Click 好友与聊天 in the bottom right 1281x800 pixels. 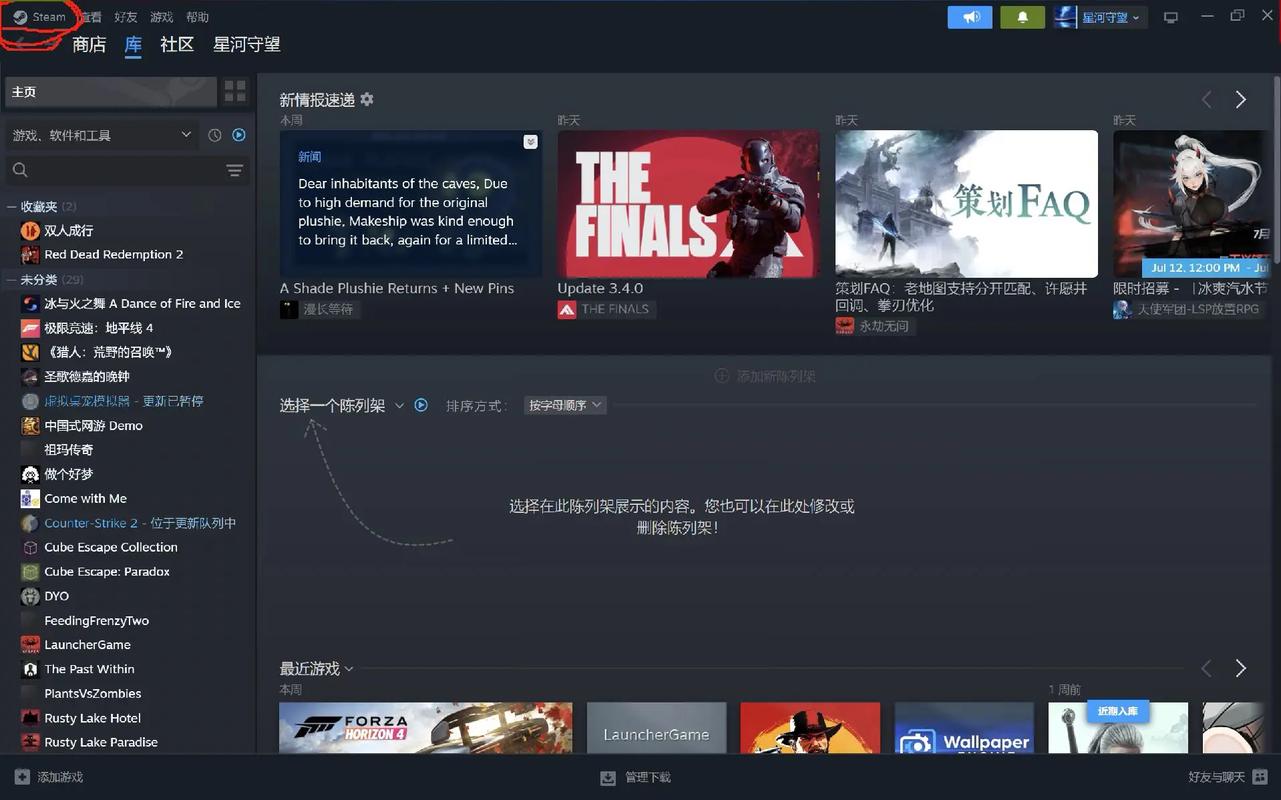1222,776
